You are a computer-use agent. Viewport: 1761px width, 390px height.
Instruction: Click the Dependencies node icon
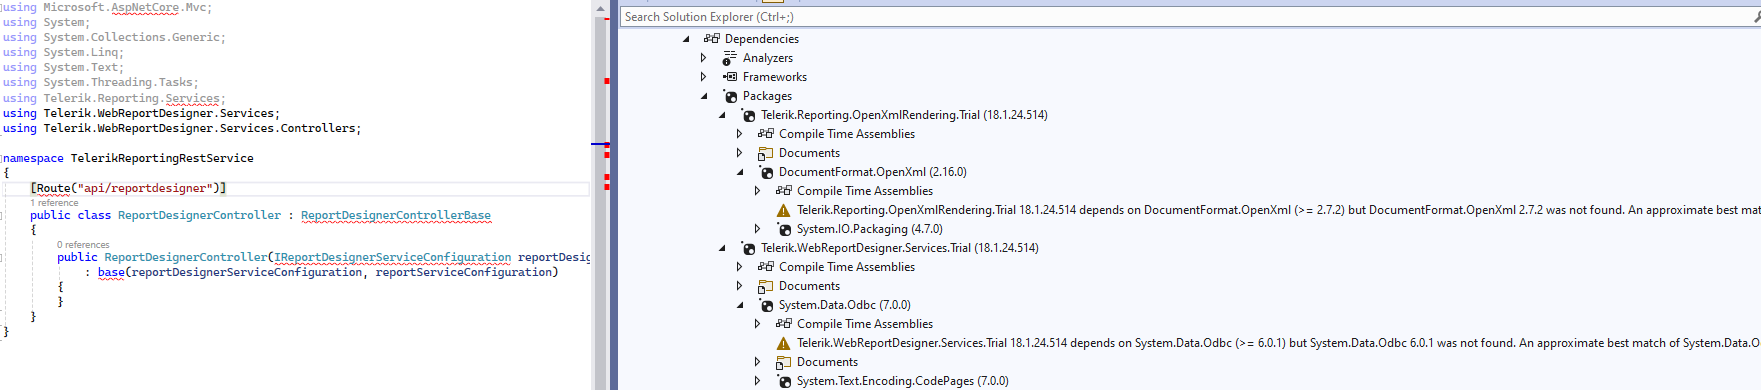(711, 39)
